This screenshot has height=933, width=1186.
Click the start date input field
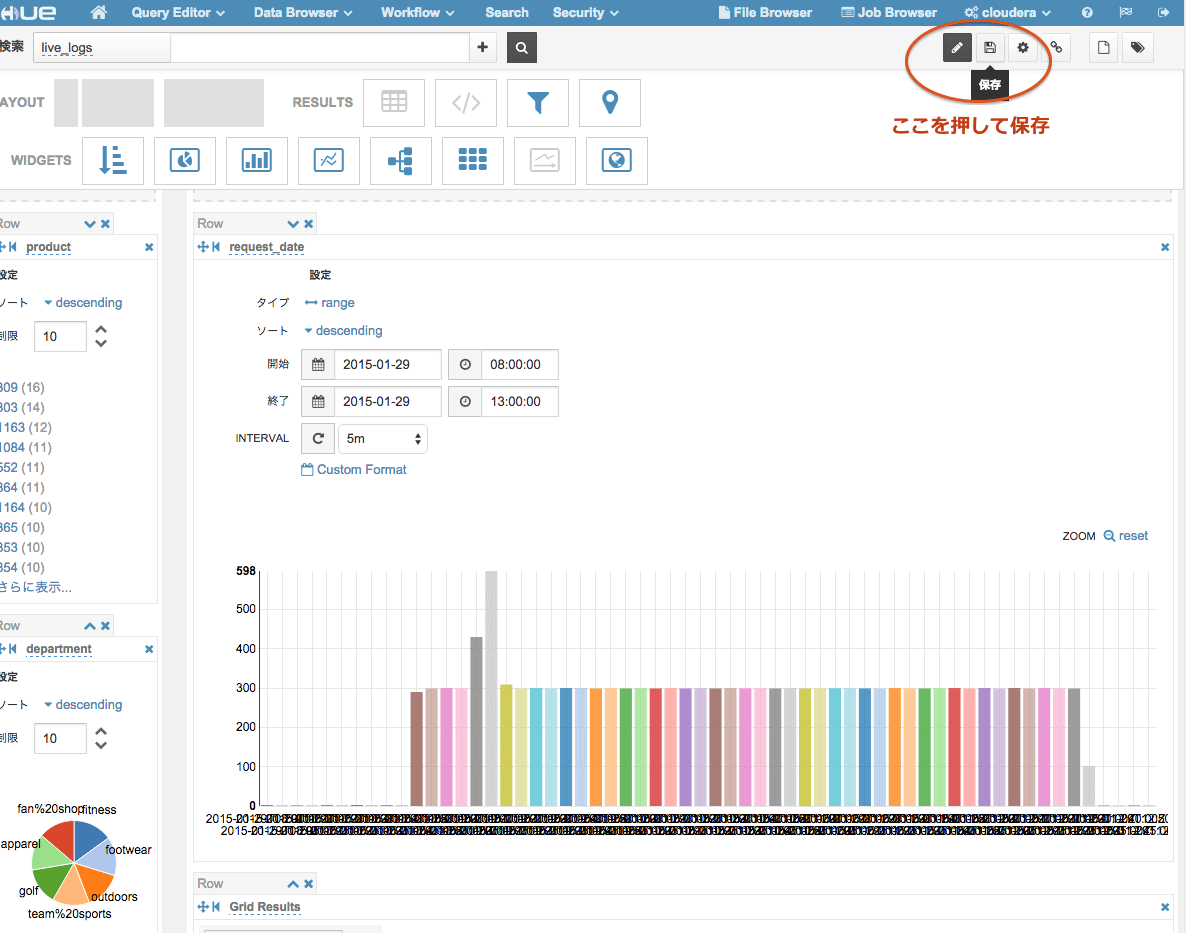tap(388, 364)
